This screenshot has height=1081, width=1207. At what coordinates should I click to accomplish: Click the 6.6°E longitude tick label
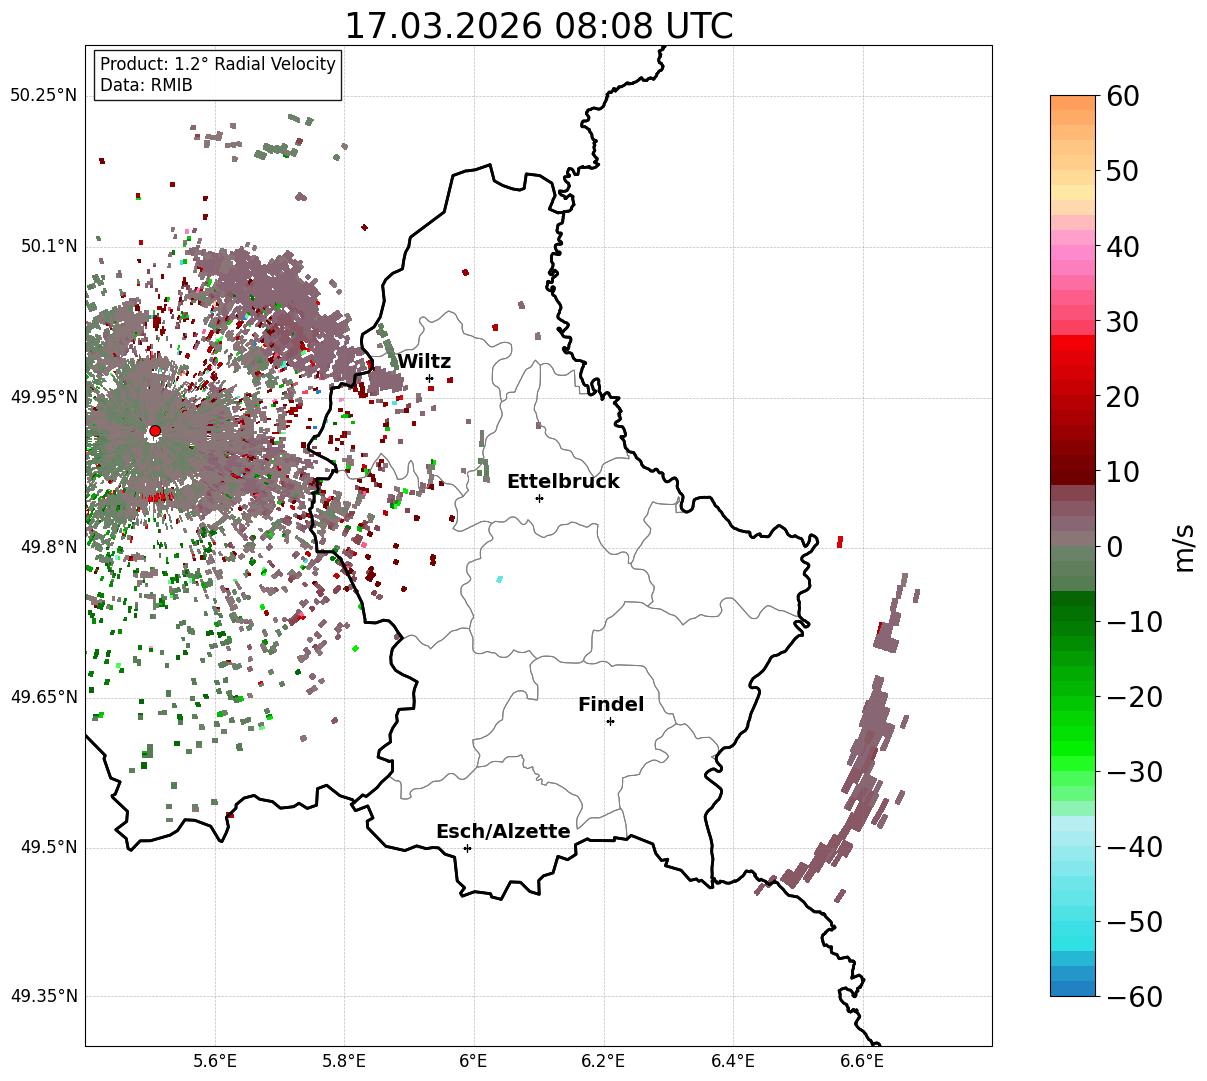point(862,1061)
